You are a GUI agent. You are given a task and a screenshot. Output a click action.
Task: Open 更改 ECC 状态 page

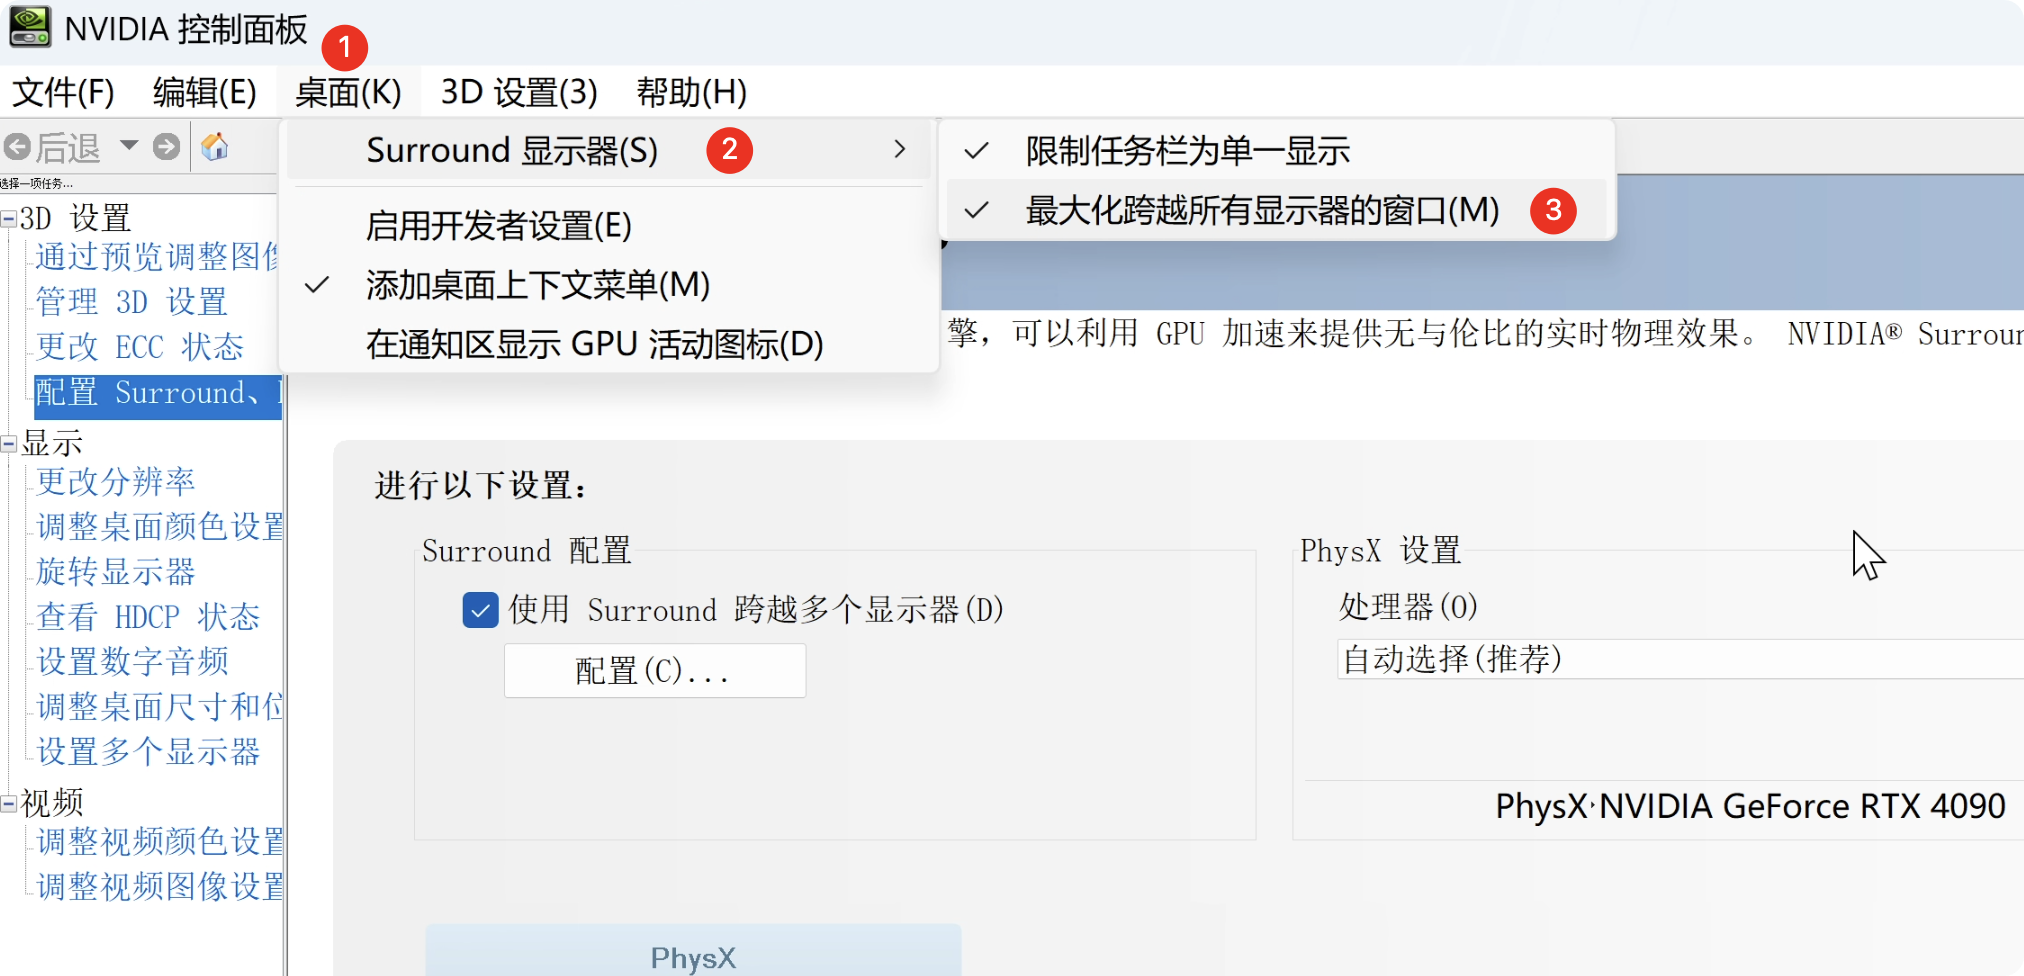tap(140, 347)
